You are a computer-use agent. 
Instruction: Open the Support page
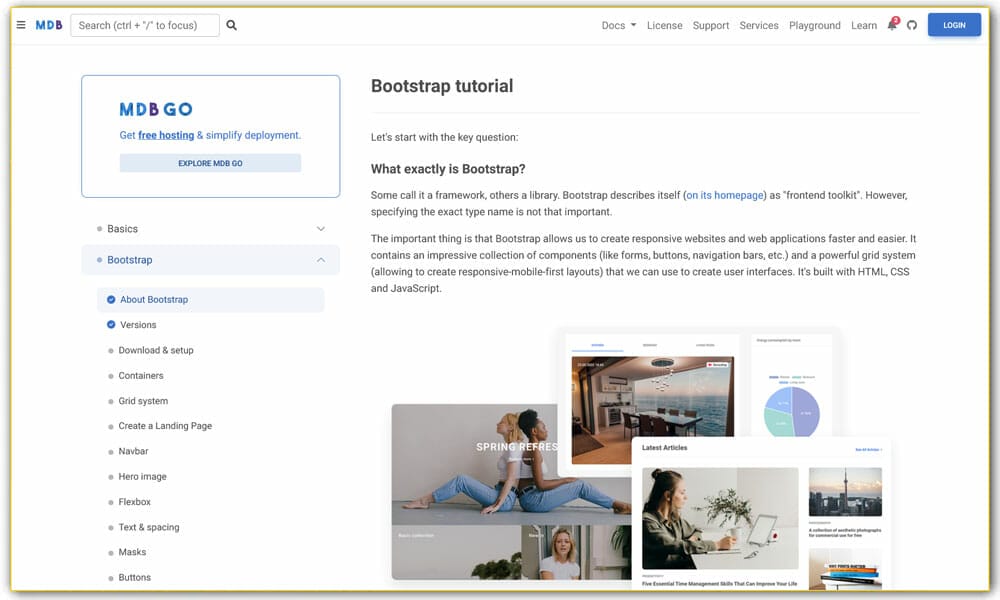coord(710,26)
